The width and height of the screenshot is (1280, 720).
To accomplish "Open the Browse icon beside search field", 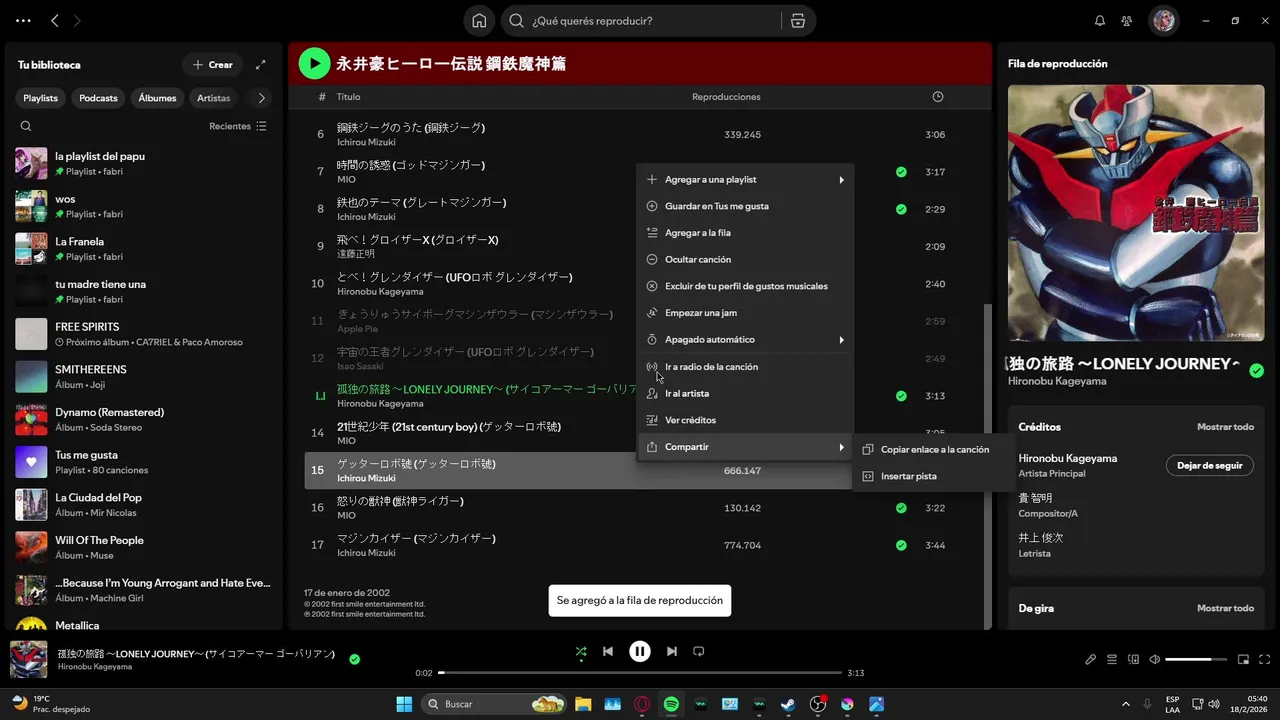I will coord(797,20).
